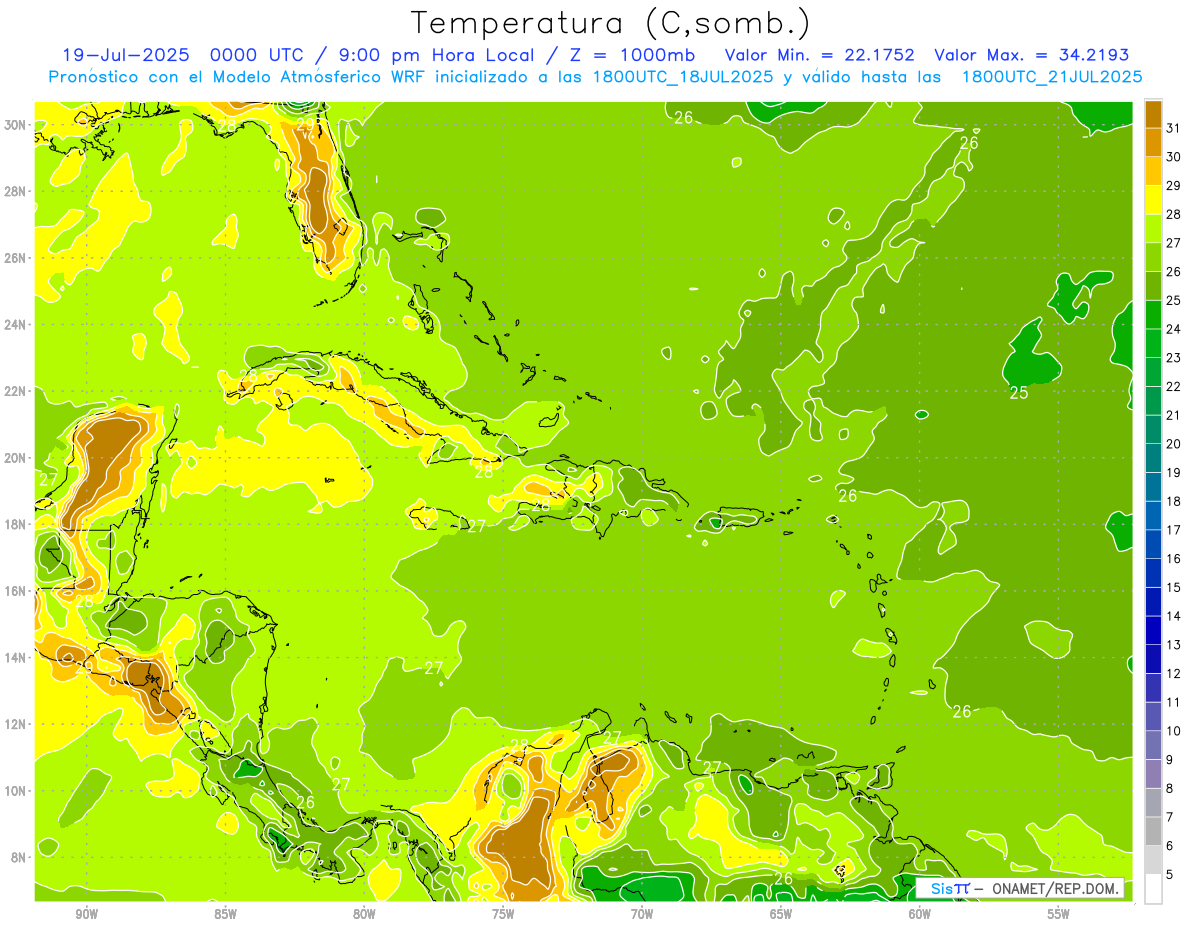Click the legend value 27
The height and width of the screenshot is (927, 1200).
point(1174,243)
